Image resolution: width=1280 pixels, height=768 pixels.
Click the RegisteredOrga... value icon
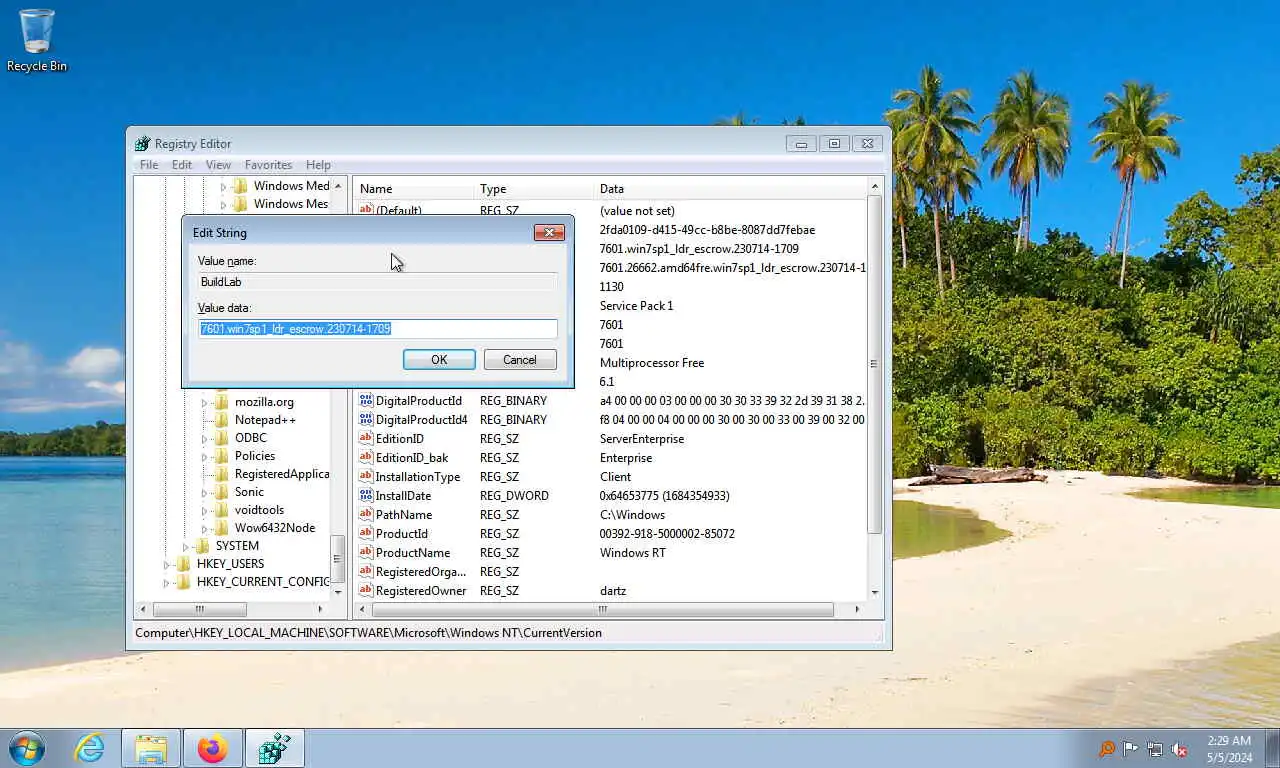click(366, 571)
